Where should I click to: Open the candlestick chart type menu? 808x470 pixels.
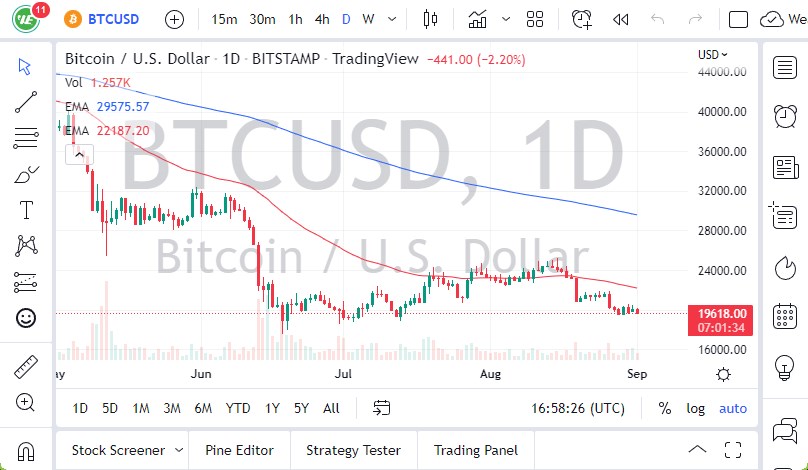tap(431, 19)
